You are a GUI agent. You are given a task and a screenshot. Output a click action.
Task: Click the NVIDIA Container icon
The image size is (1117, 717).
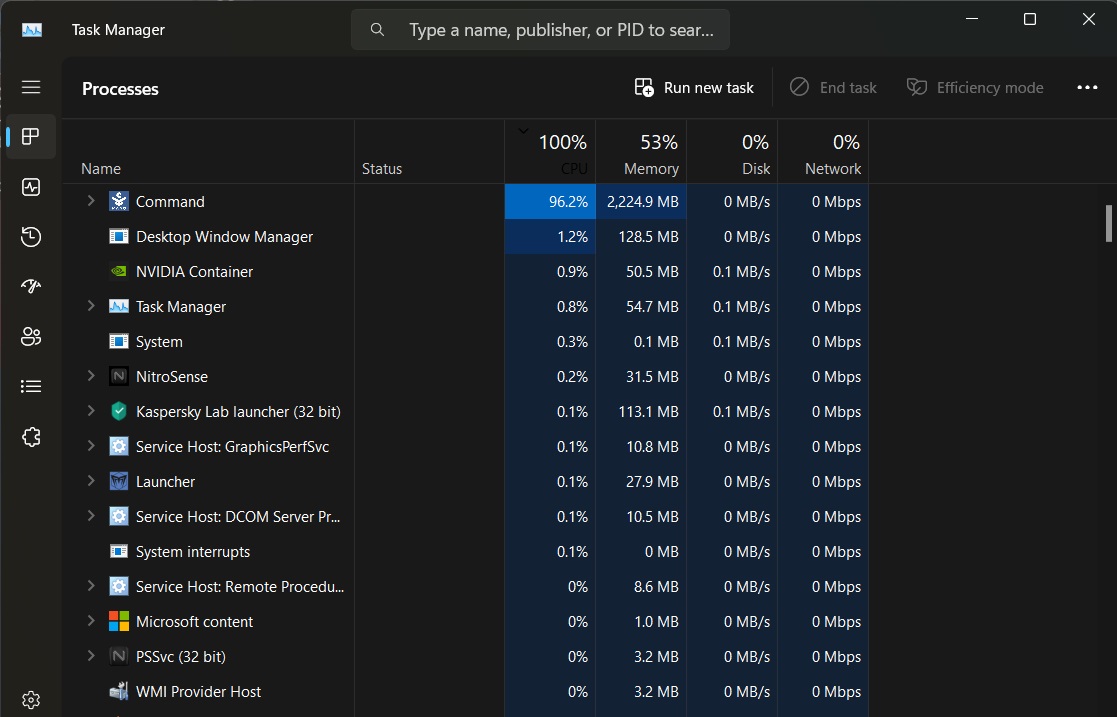119,271
